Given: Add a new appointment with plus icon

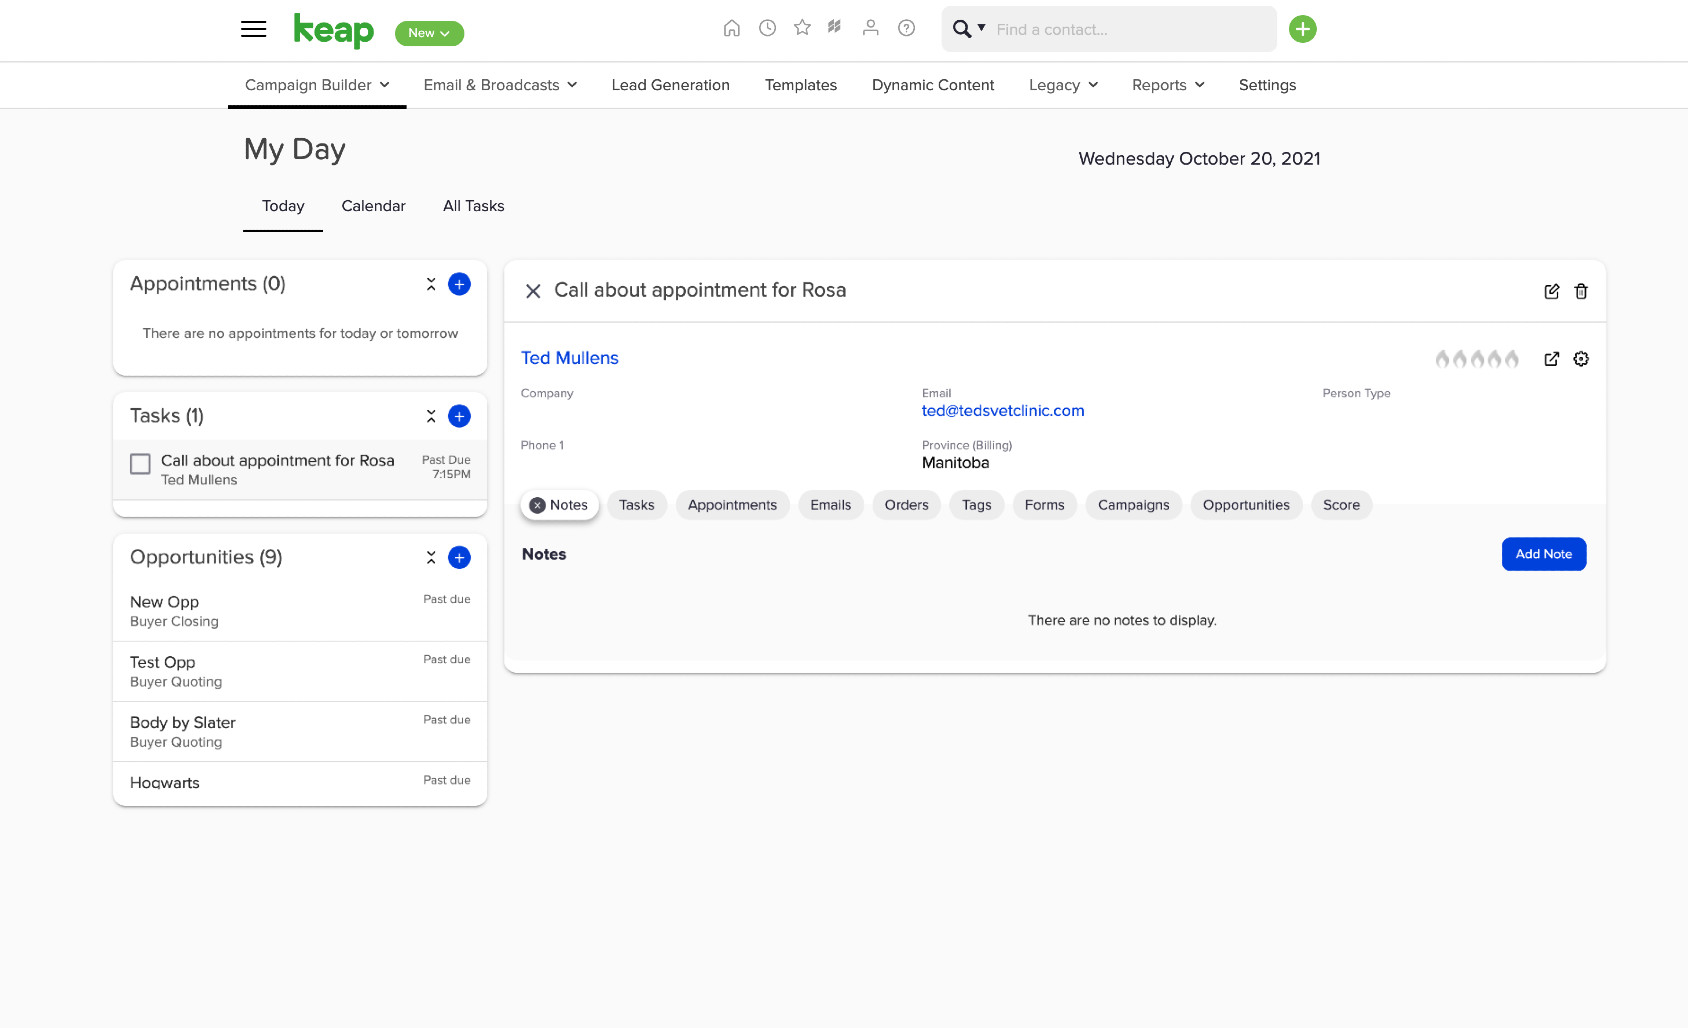Looking at the screenshot, I should coord(459,284).
